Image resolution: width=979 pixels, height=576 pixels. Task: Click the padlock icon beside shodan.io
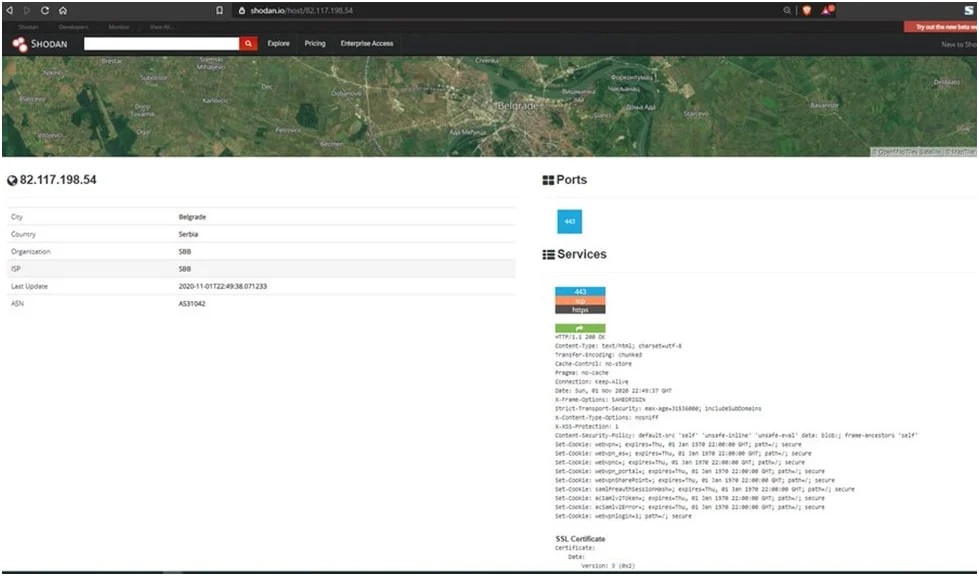pos(241,10)
